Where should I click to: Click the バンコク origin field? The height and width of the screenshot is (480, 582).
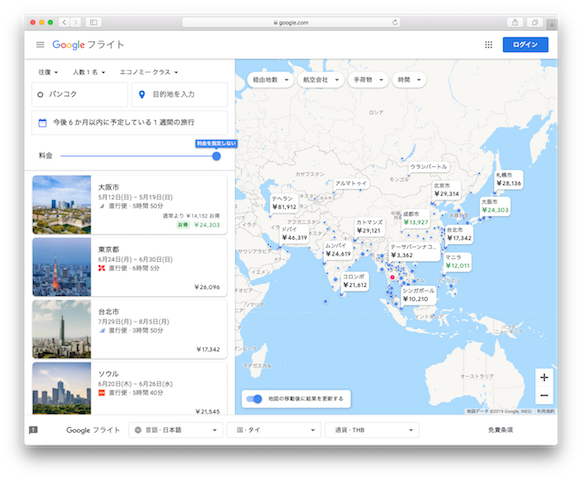(x=79, y=94)
